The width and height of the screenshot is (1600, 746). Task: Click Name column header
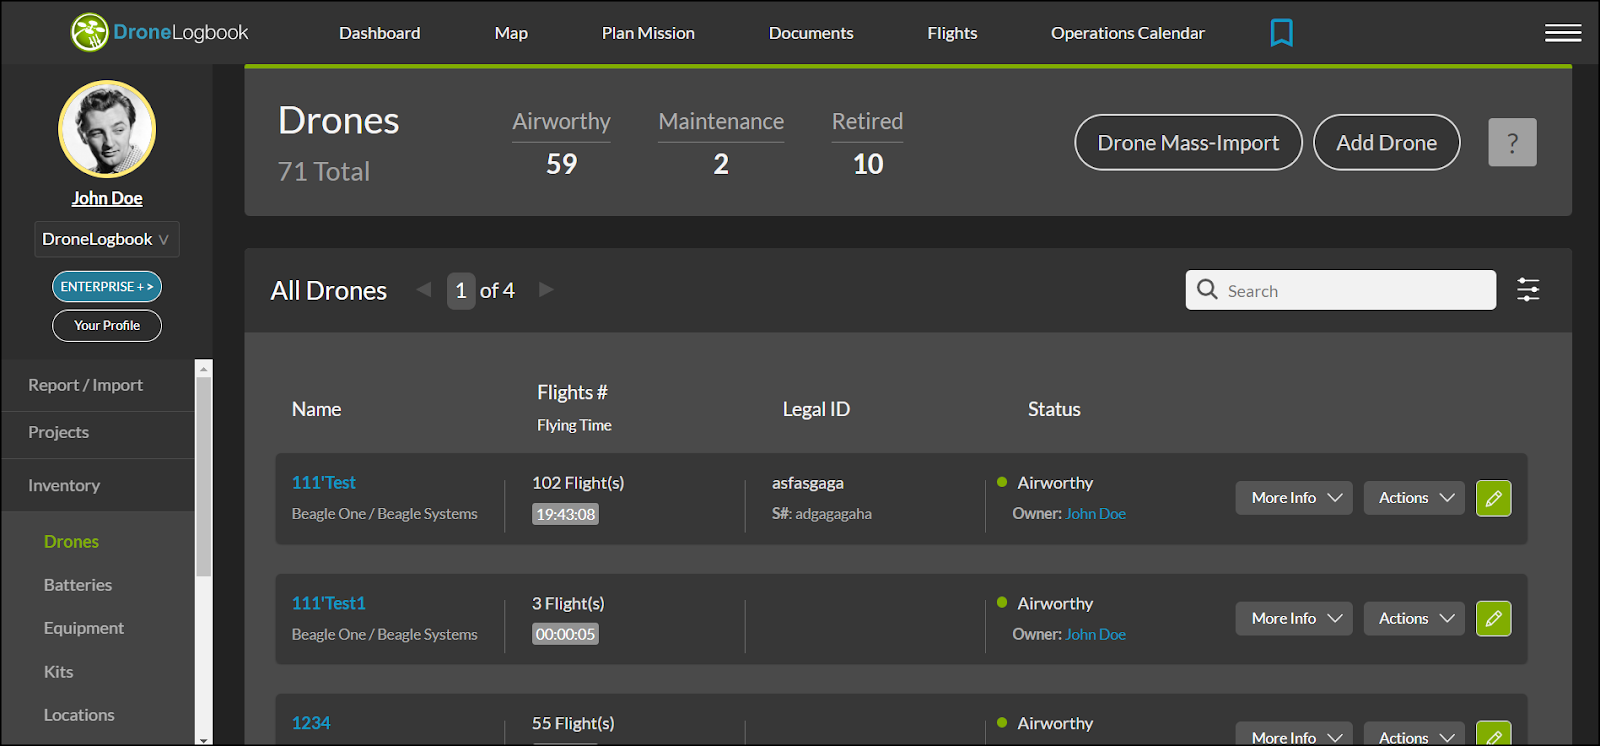click(x=316, y=409)
